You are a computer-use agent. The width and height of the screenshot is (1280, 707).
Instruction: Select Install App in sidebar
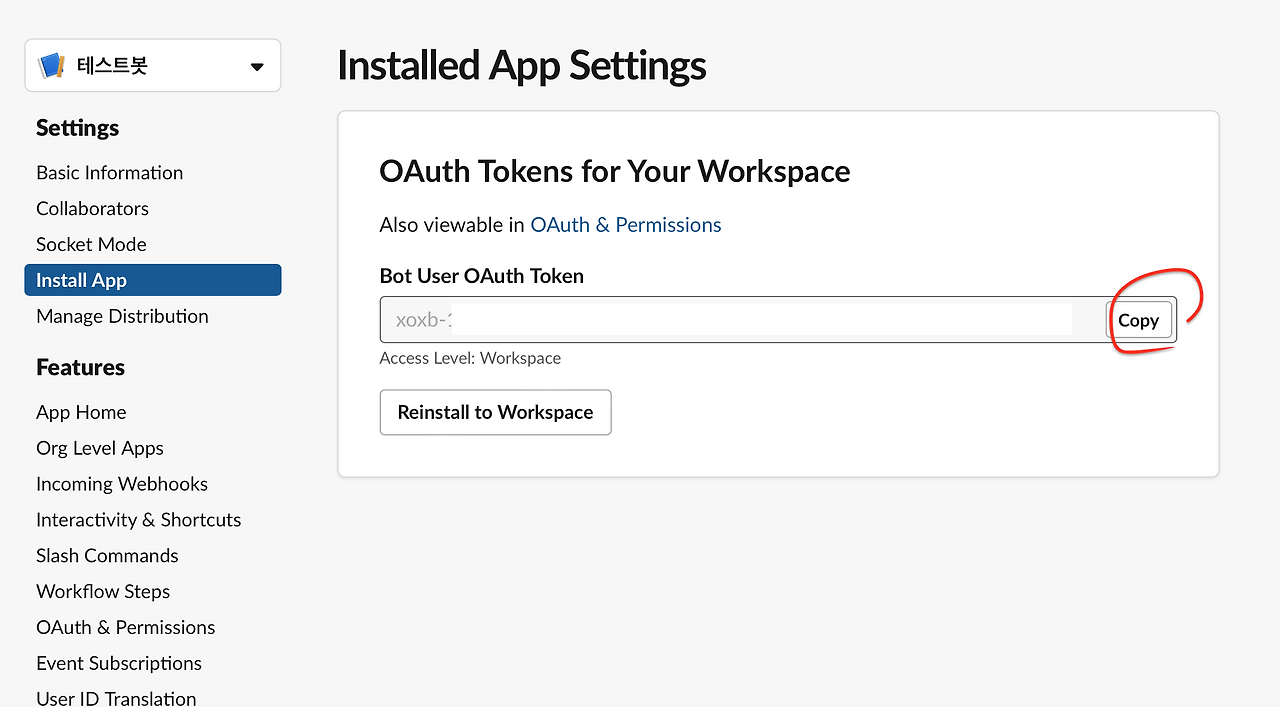[153, 280]
